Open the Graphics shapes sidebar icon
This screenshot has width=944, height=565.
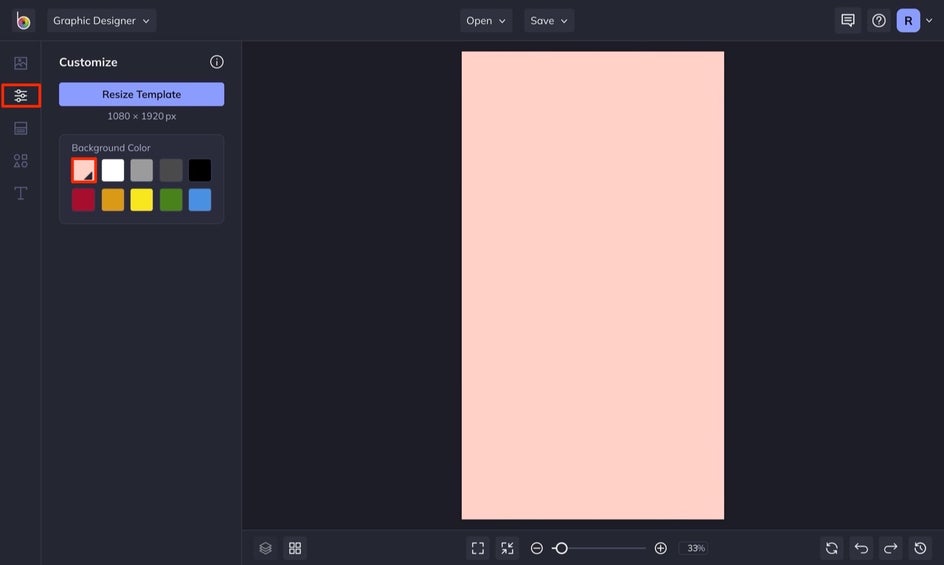pyautogui.click(x=20, y=161)
